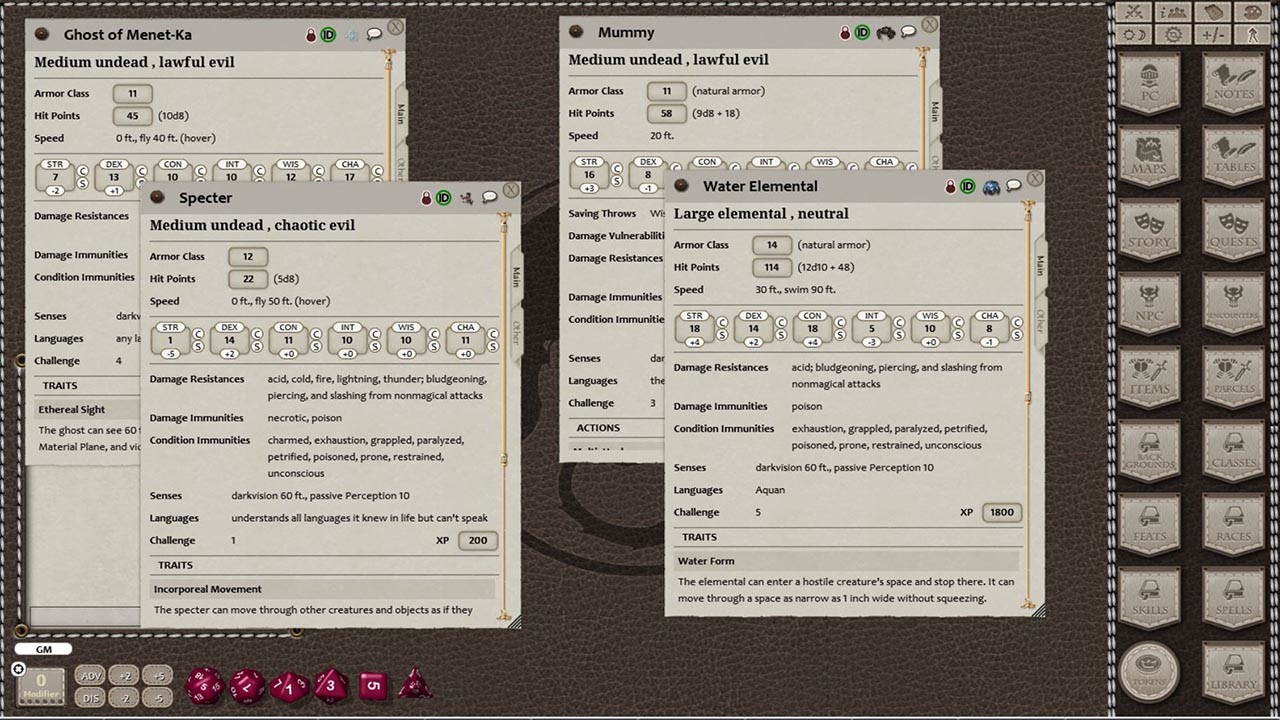
Task: Open the calendar book icon
Action: click(1213, 13)
